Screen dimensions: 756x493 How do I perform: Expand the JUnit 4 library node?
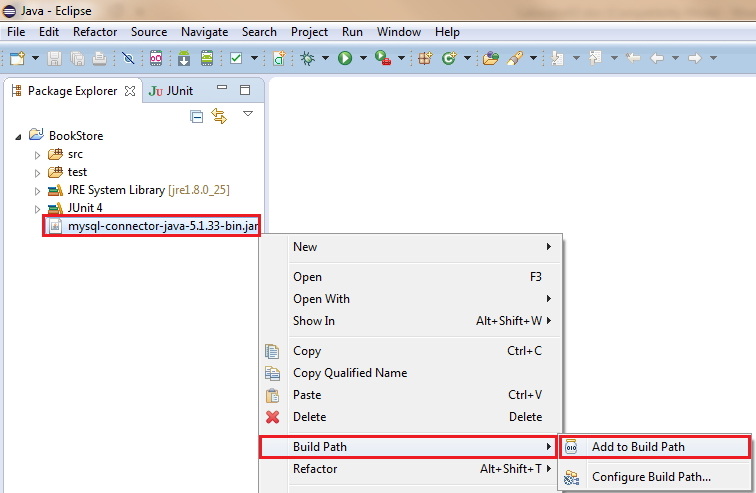pos(37,209)
